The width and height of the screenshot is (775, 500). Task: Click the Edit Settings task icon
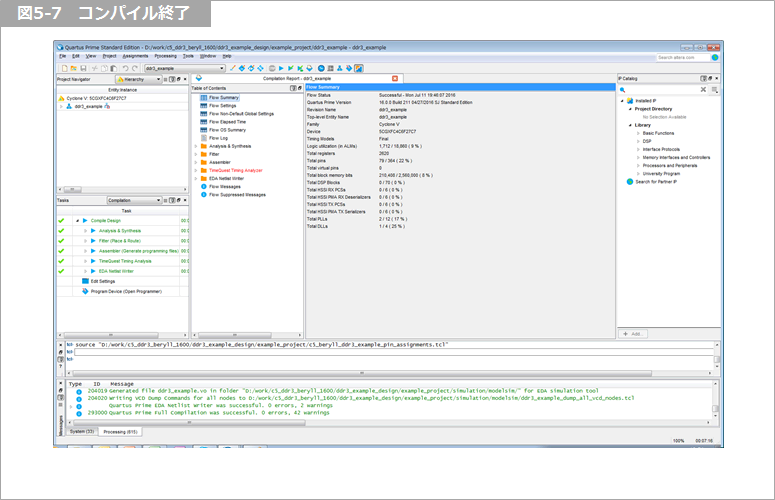click(85, 282)
